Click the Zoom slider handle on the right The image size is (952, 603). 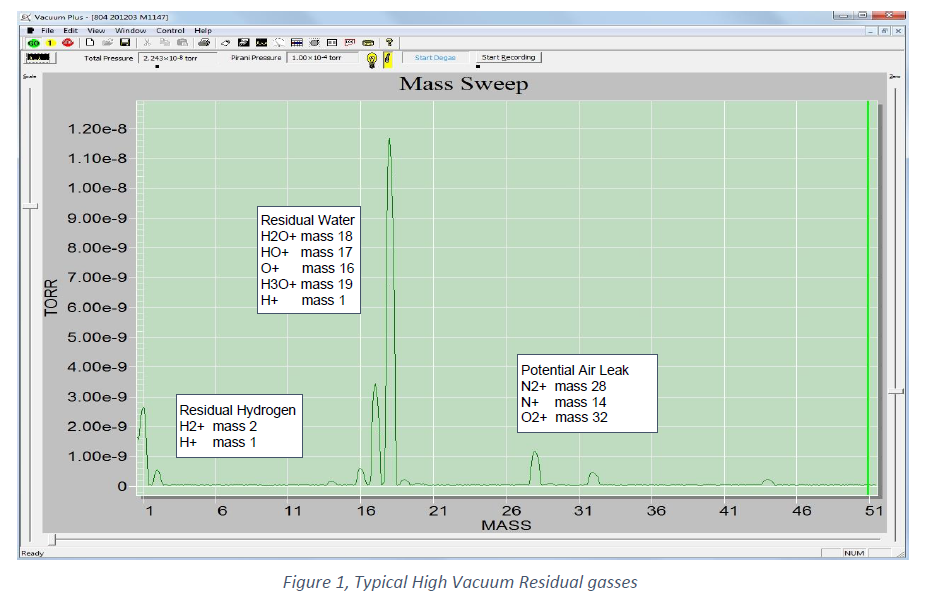click(x=896, y=392)
